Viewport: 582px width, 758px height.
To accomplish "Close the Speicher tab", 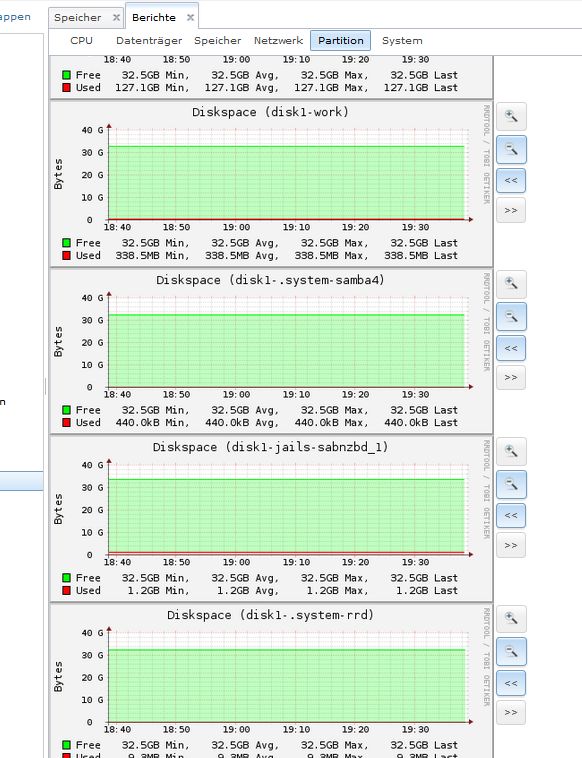I will [116, 17].
